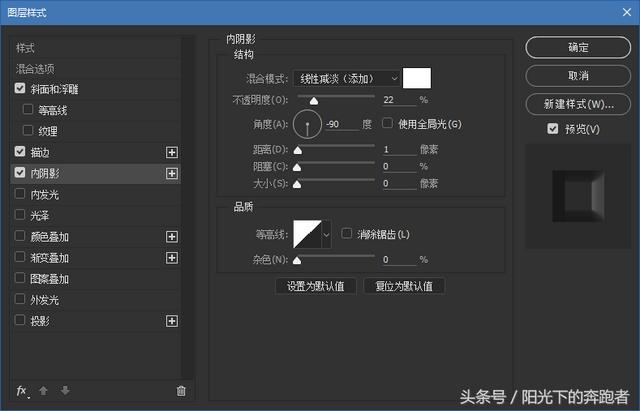Check 使用全局光(G) option
The image size is (640, 411).
[387, 123]
